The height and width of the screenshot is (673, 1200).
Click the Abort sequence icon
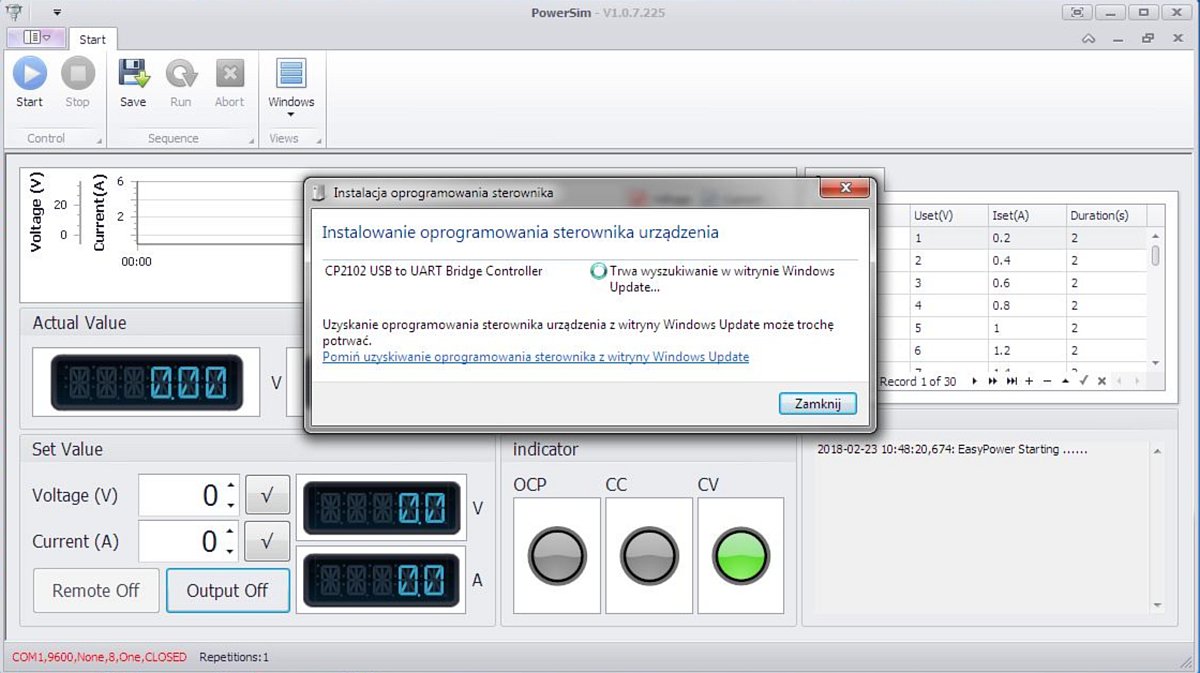(229, 73)
